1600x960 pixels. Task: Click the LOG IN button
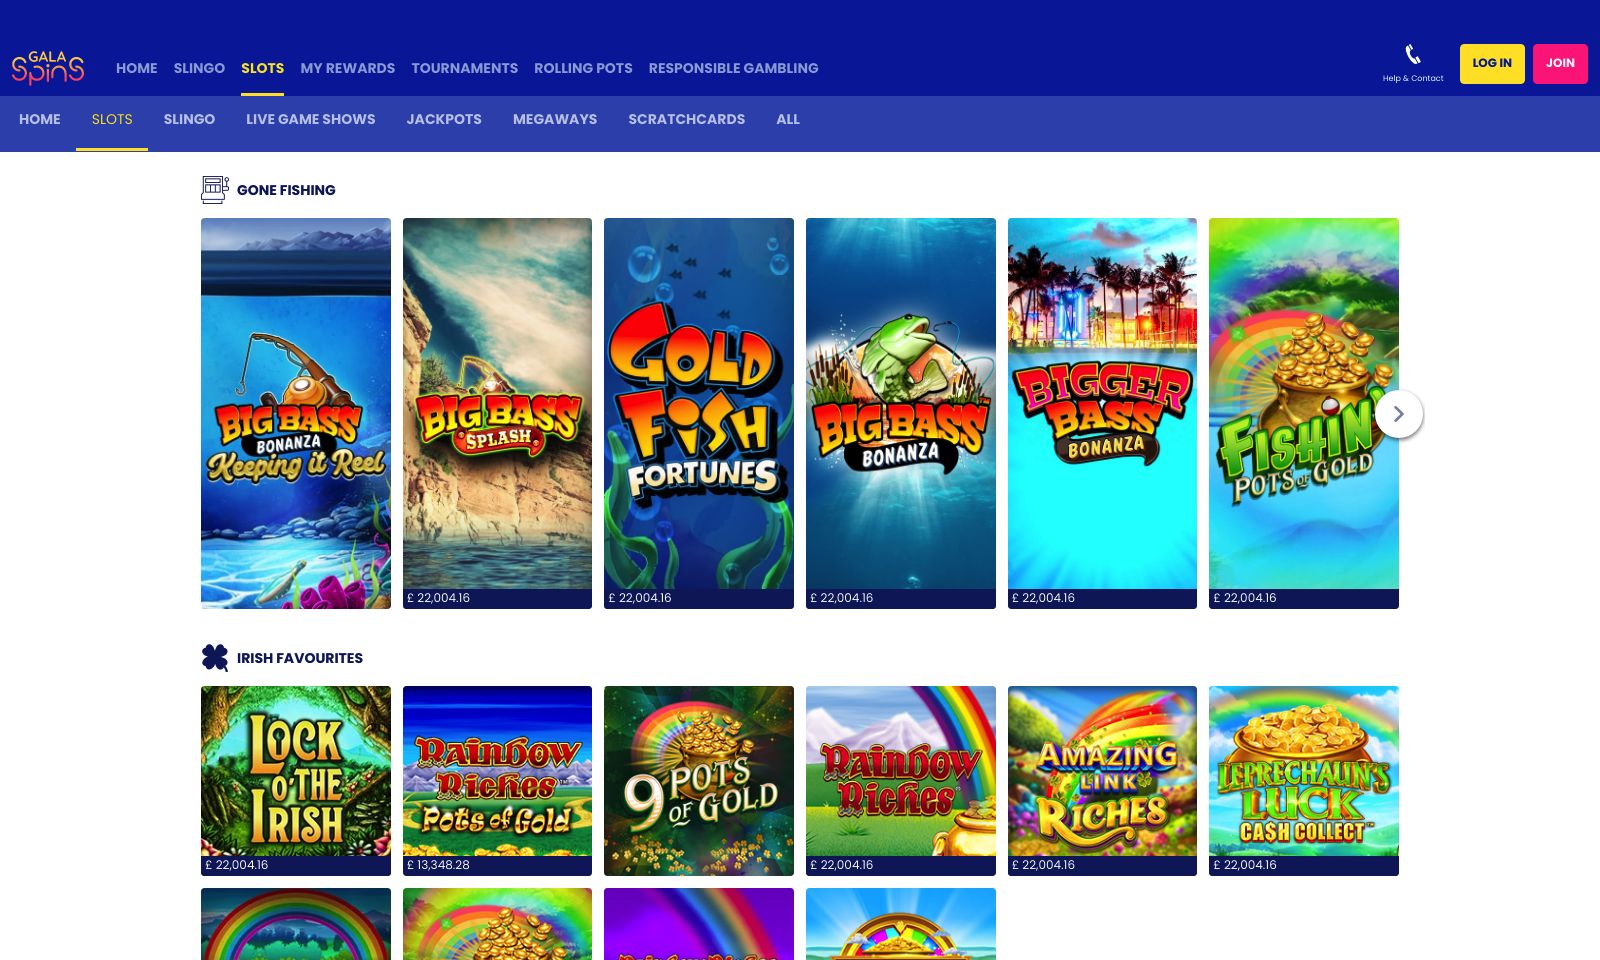pos(1492,63)
